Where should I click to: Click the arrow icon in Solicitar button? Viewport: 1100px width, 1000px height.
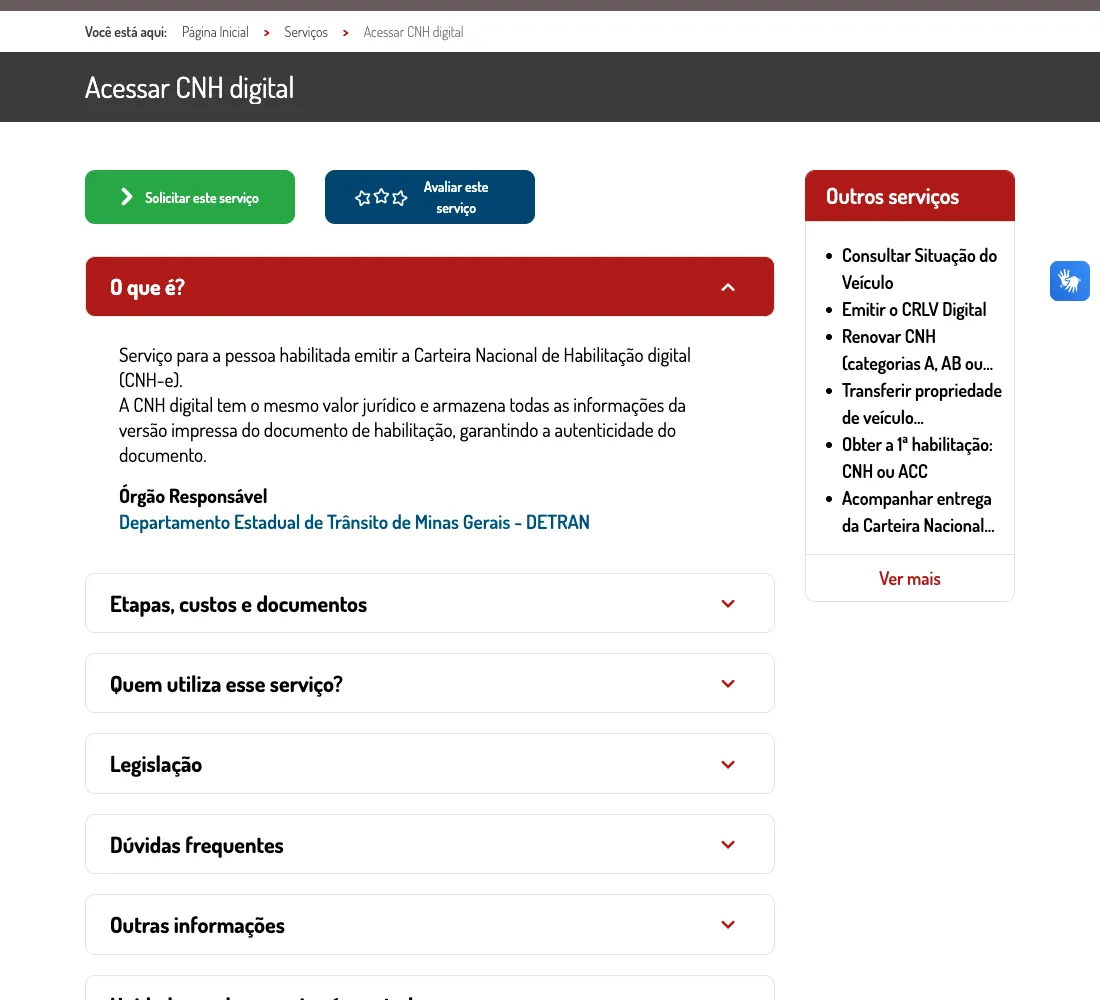(x=126, y=197)
